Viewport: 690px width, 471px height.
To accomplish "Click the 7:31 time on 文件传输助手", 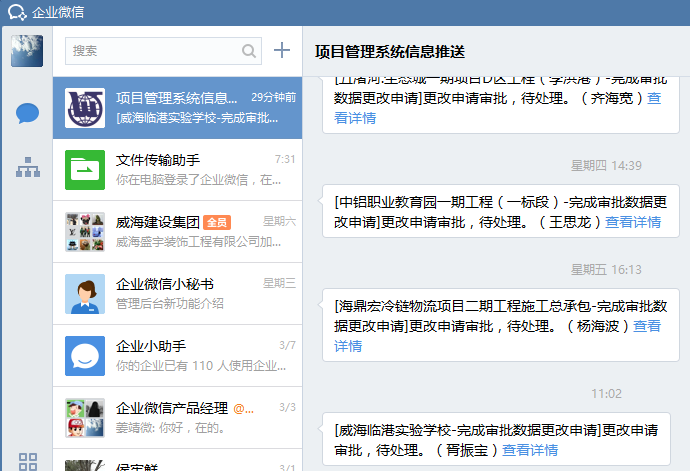I will click(x=285, y=159).
